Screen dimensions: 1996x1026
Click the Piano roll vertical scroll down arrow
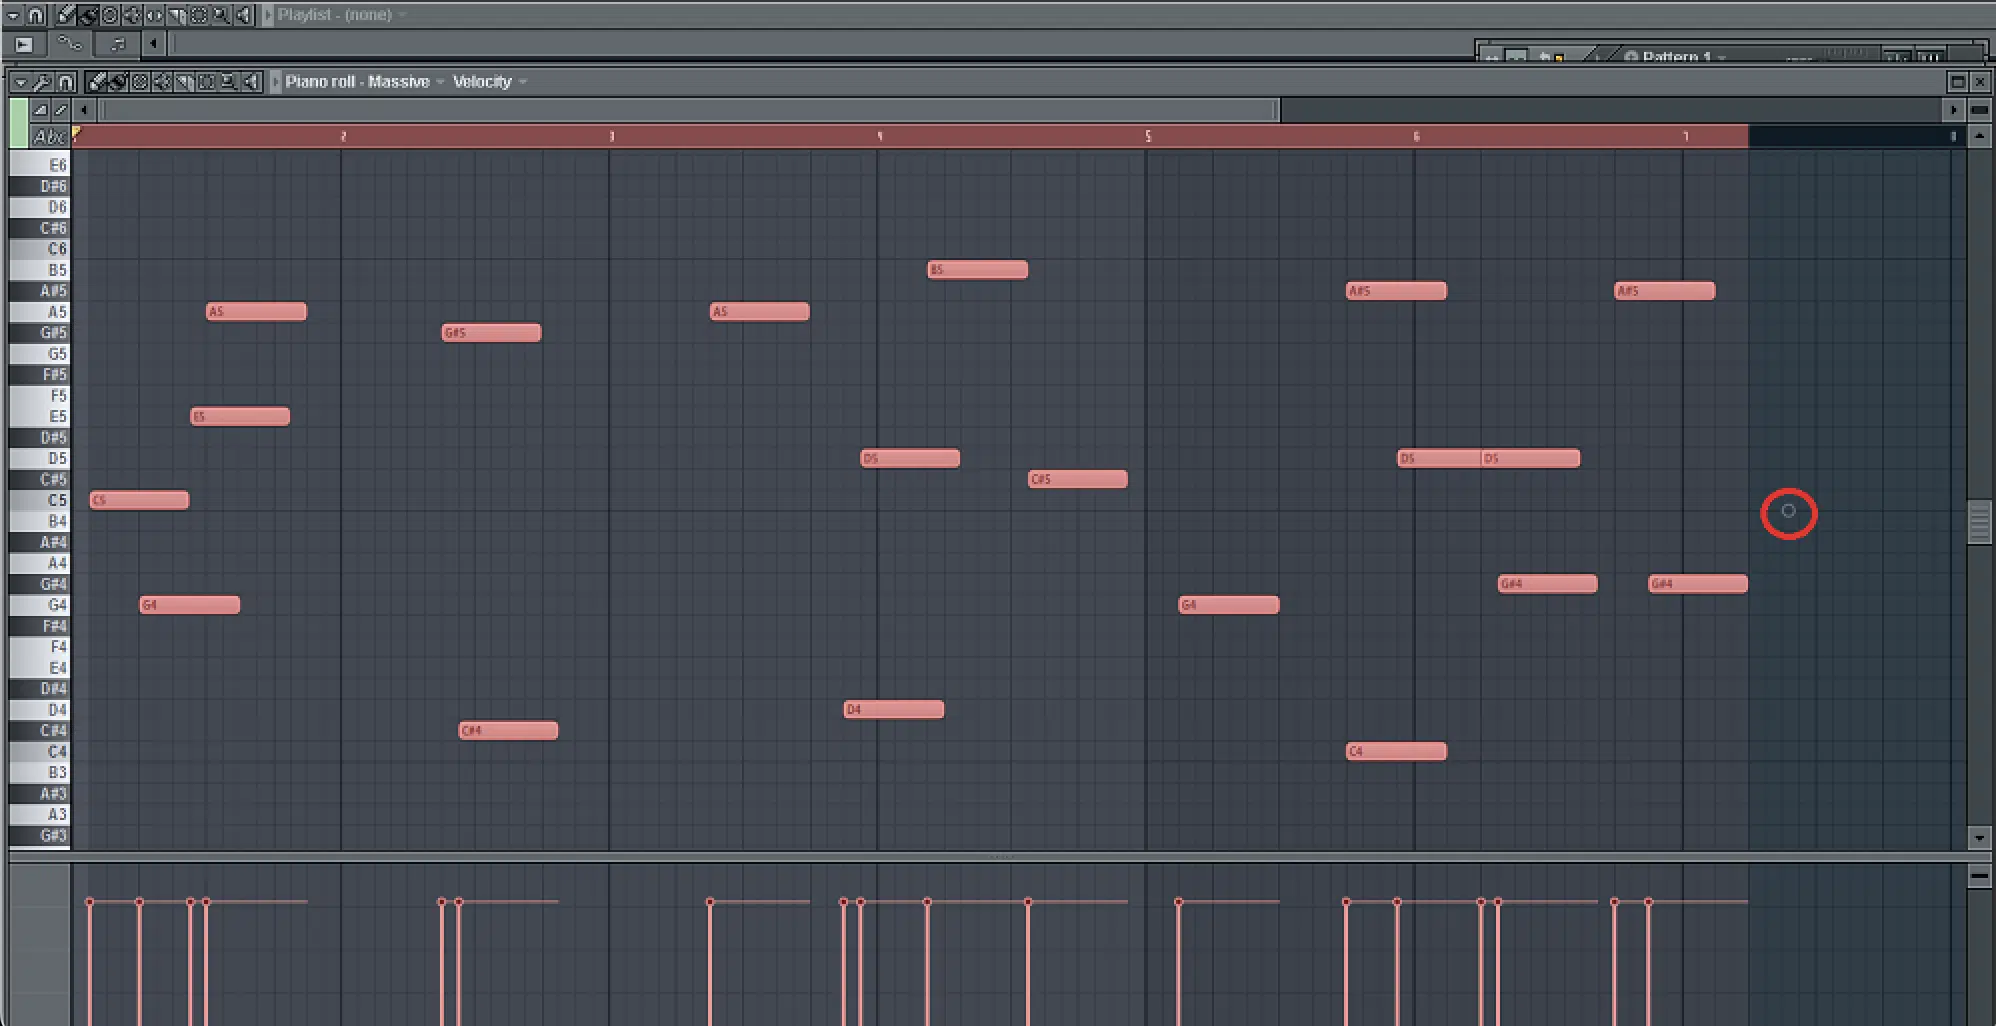[x=1978, y=838]
